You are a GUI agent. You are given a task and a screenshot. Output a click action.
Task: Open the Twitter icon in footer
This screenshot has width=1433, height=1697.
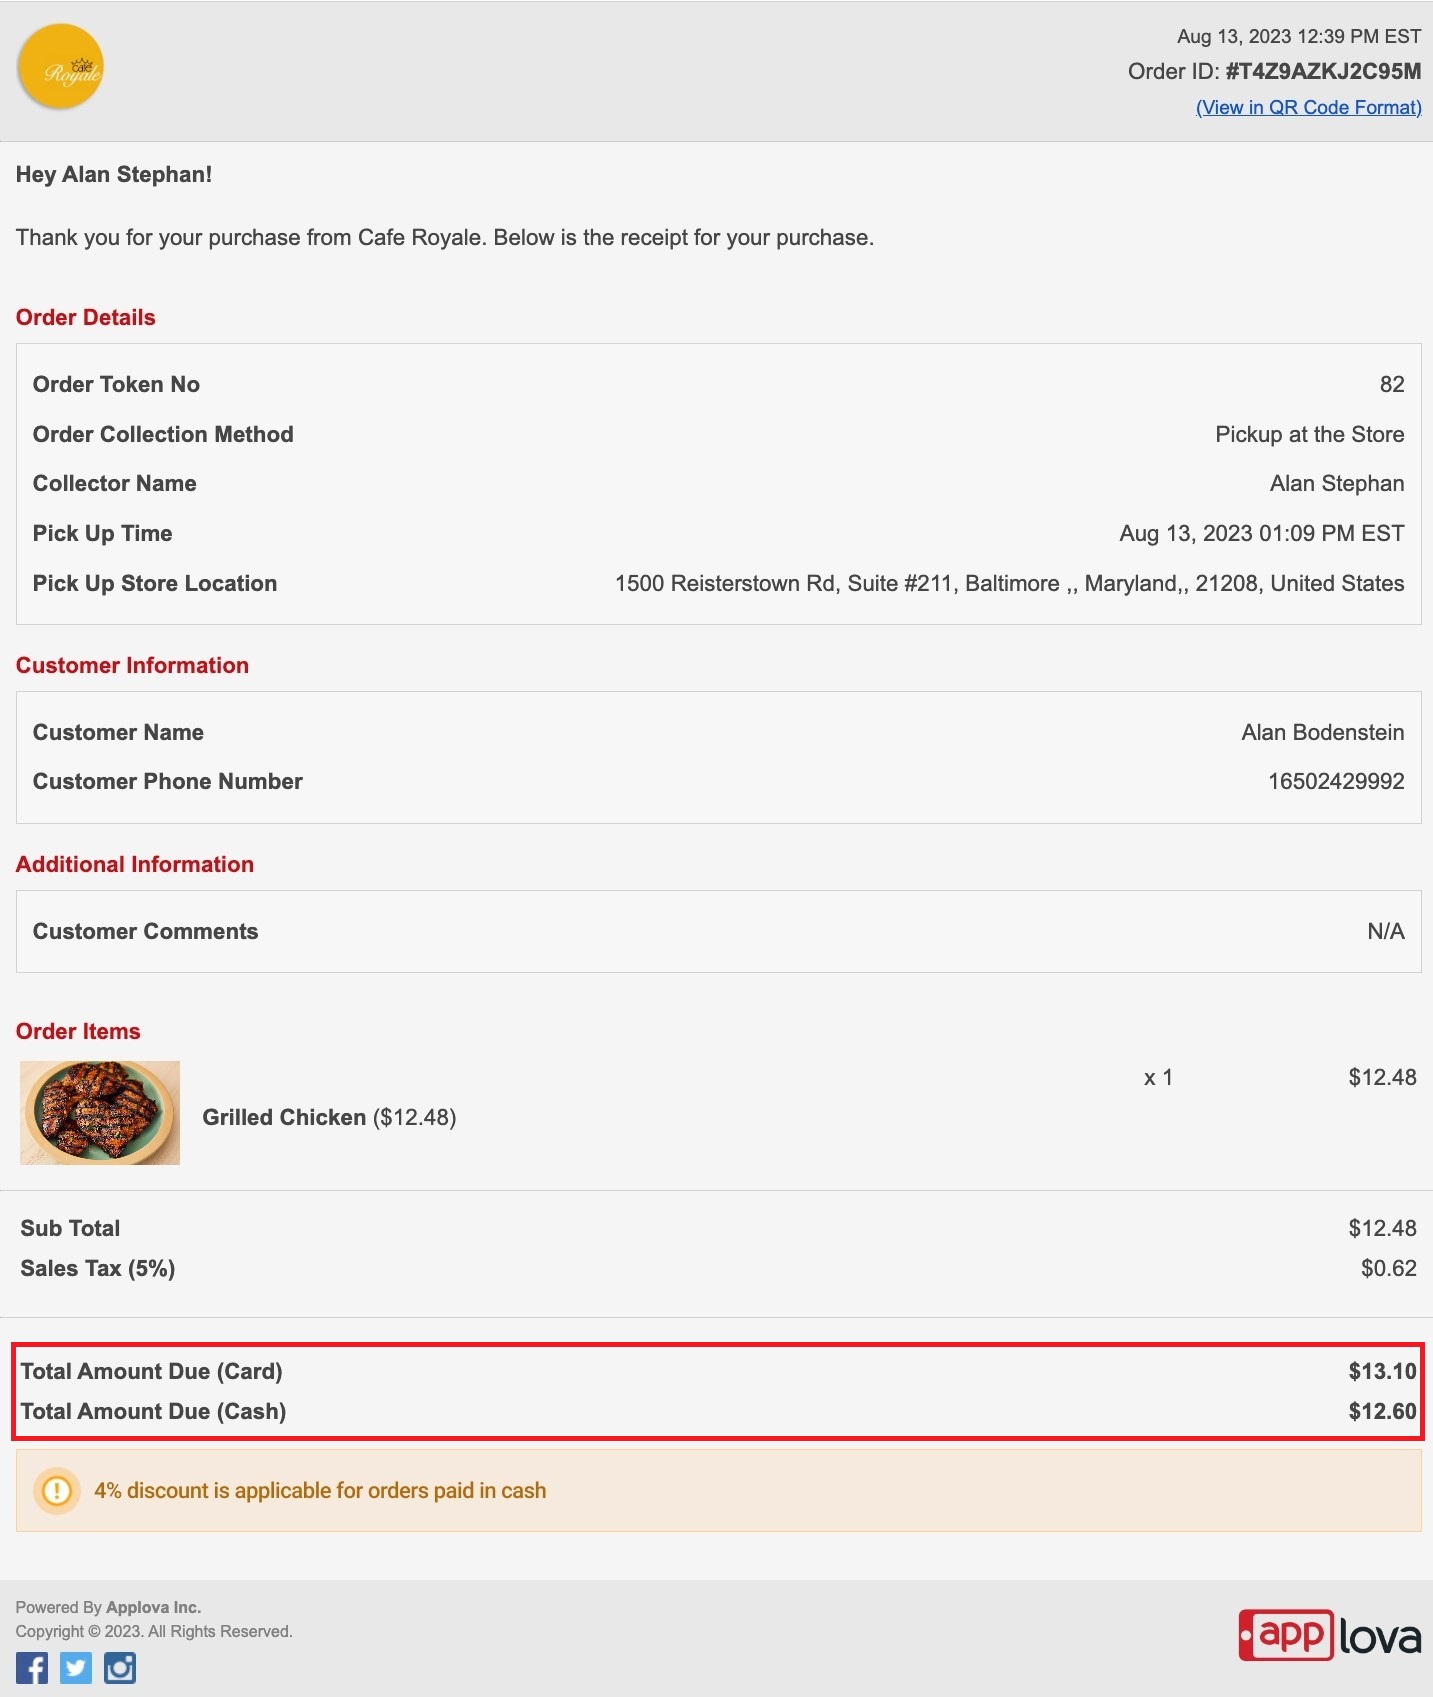point(76,1668)
